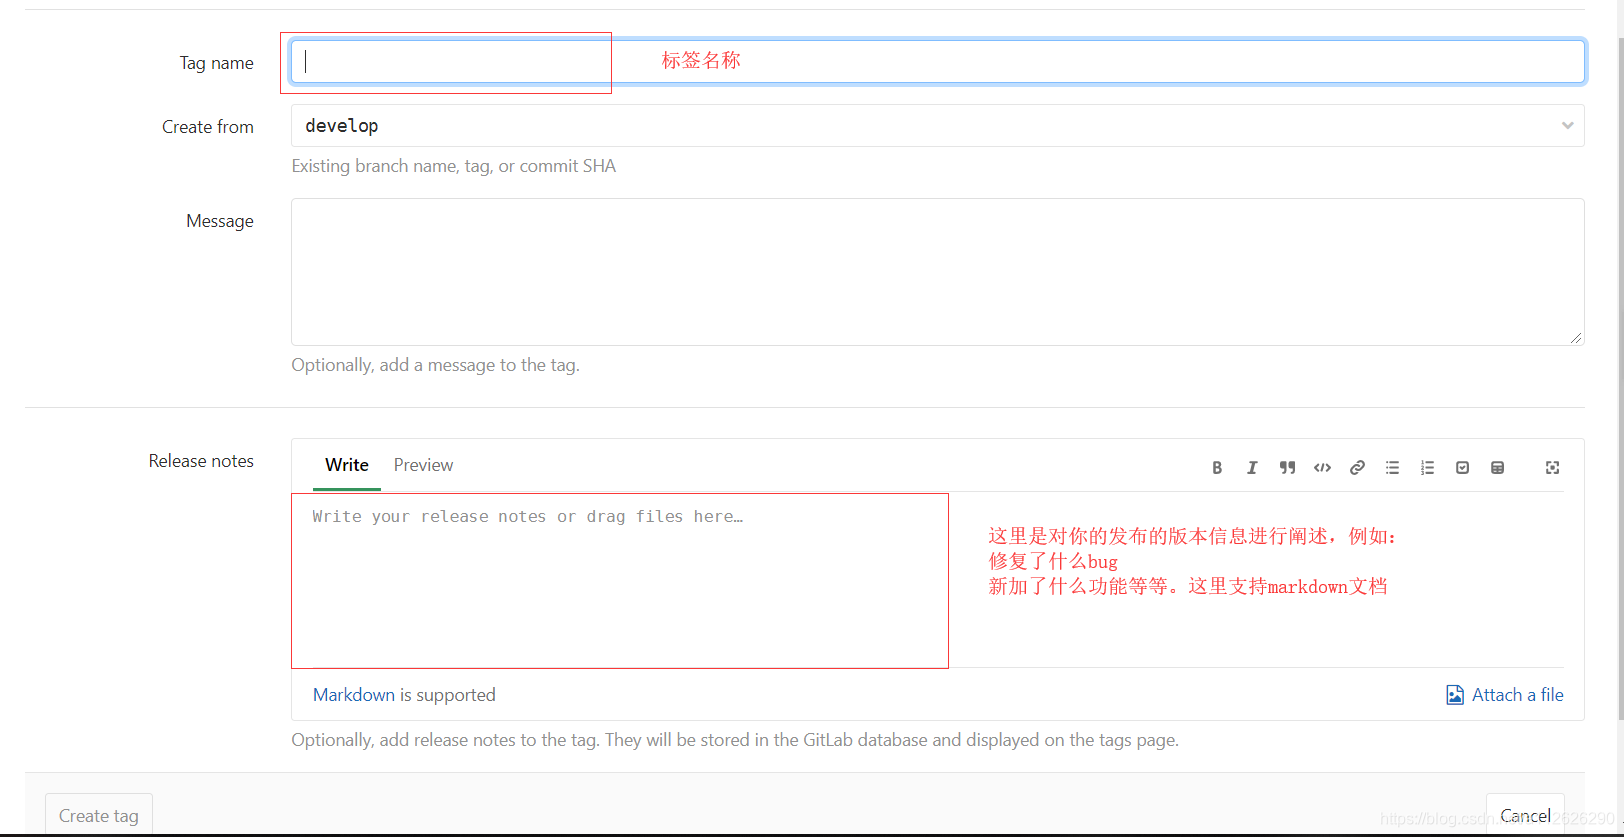Click the Create tag button
The width and height of the screenshot is (1624, 837).
(99, 815)
